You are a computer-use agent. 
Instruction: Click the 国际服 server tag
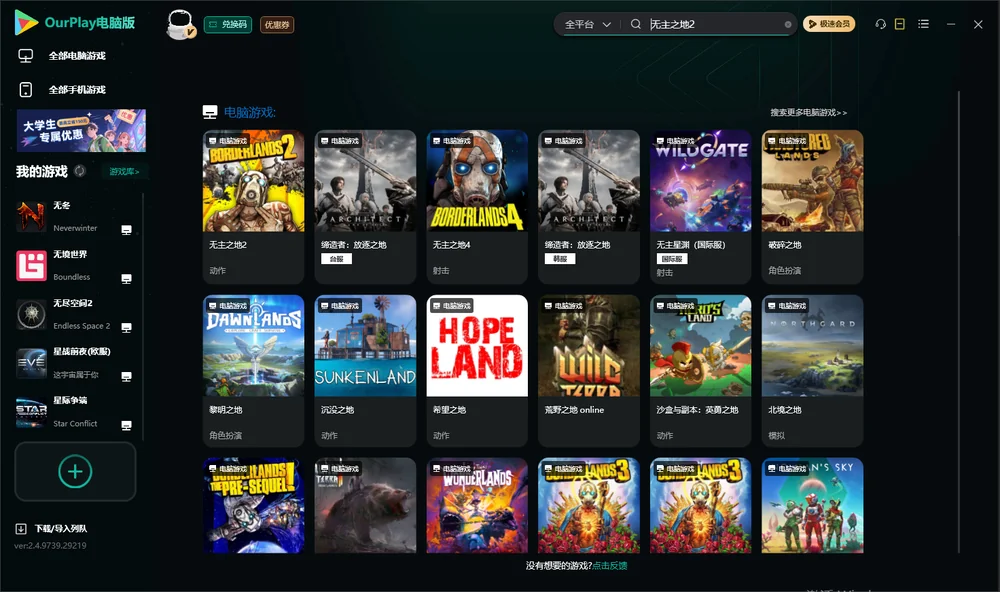click(x=672, y=258)
